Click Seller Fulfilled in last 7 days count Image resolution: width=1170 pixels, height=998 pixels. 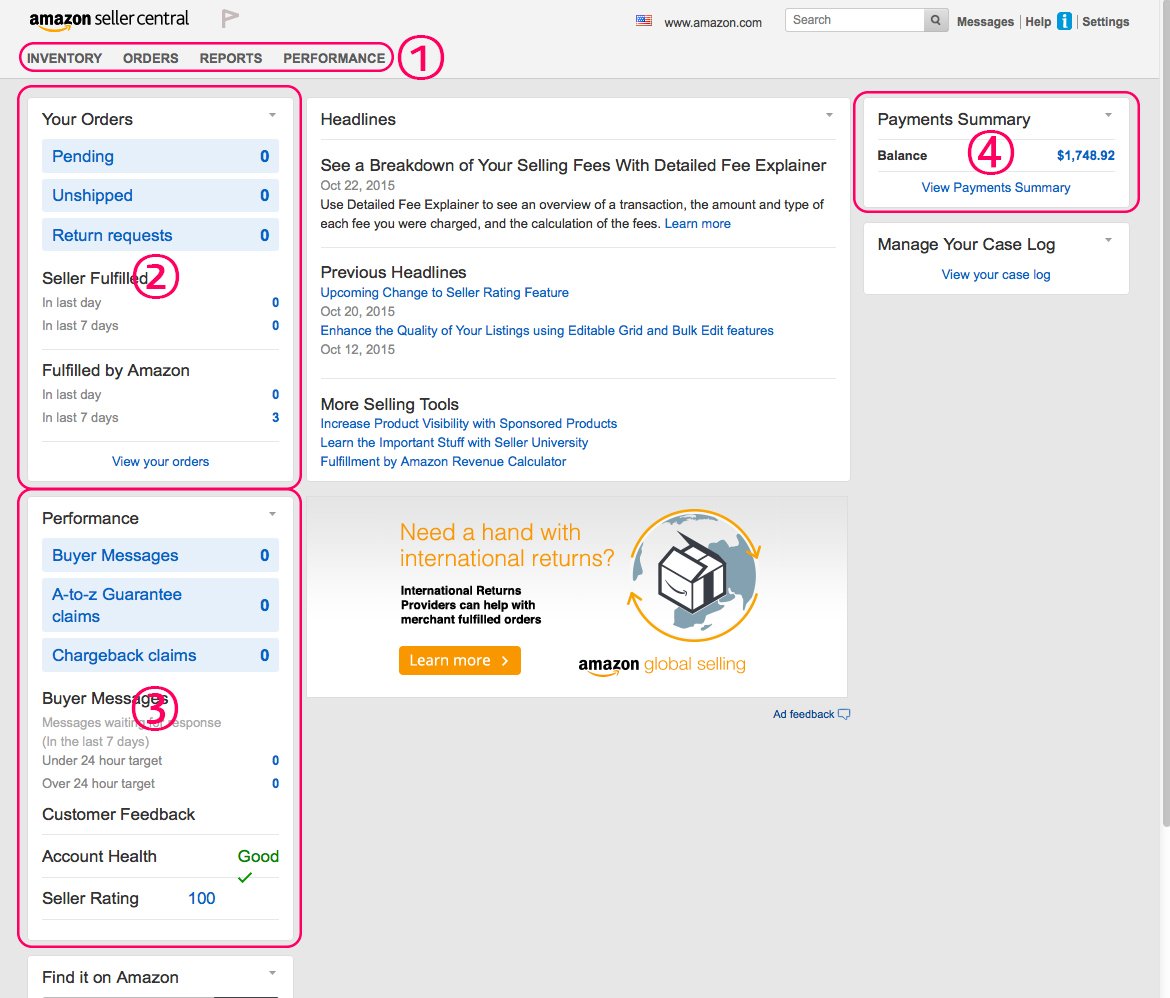point(275,325)
